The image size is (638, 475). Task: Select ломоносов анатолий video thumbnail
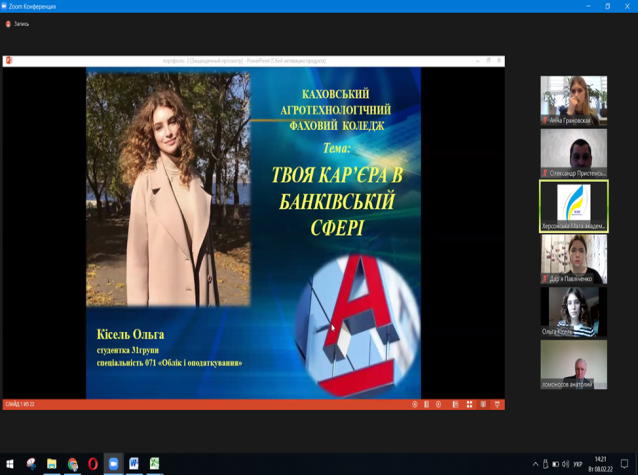pyautogui.click(x=574, y=365)
